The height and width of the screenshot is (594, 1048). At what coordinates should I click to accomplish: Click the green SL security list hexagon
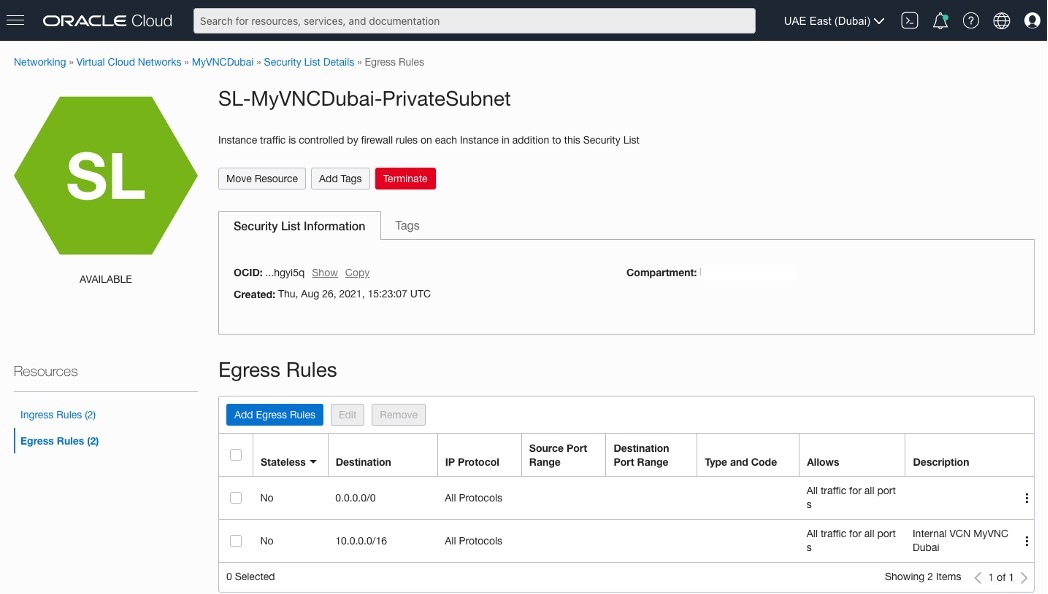click(x=106, y=176)
